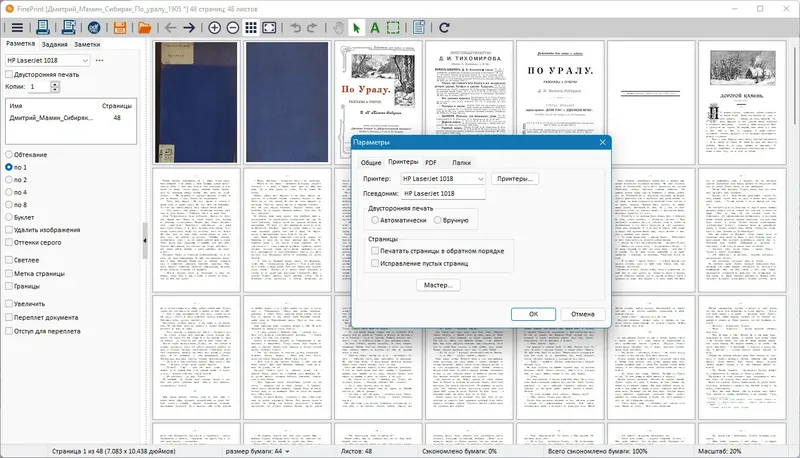
Task: Click the zoom out minus icon
Action: (x=233, y=28)
